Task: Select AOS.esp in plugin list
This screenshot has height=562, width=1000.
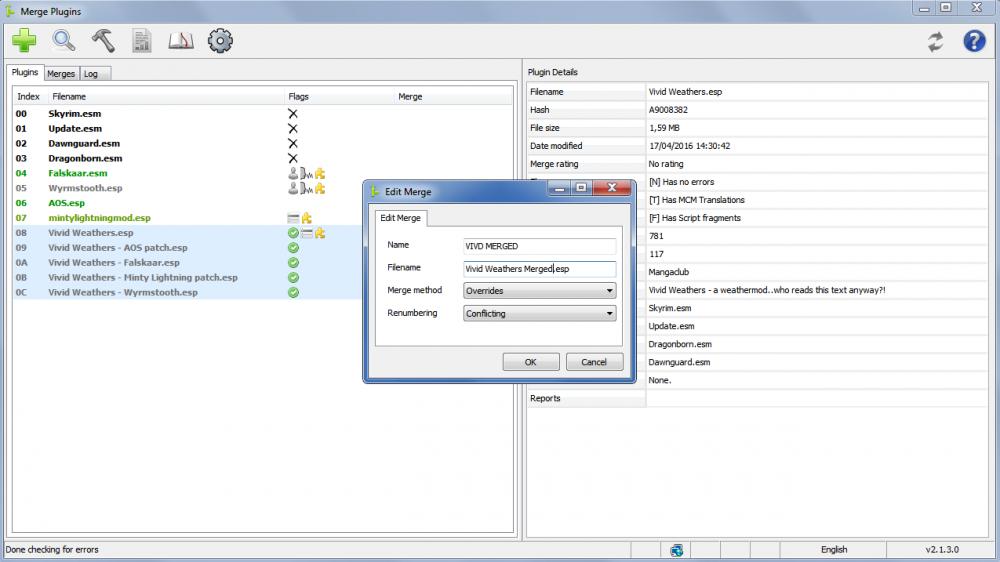Action: [66, 203]
